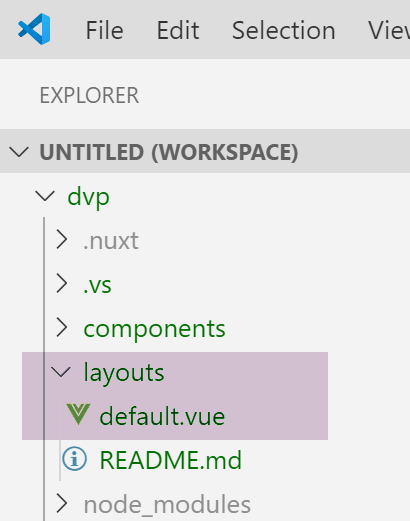Image resolution: width=410 pixels, height=521 pixels.
Task: Select the components folder label
Action: pyautogui.click(x=154, y=329)
